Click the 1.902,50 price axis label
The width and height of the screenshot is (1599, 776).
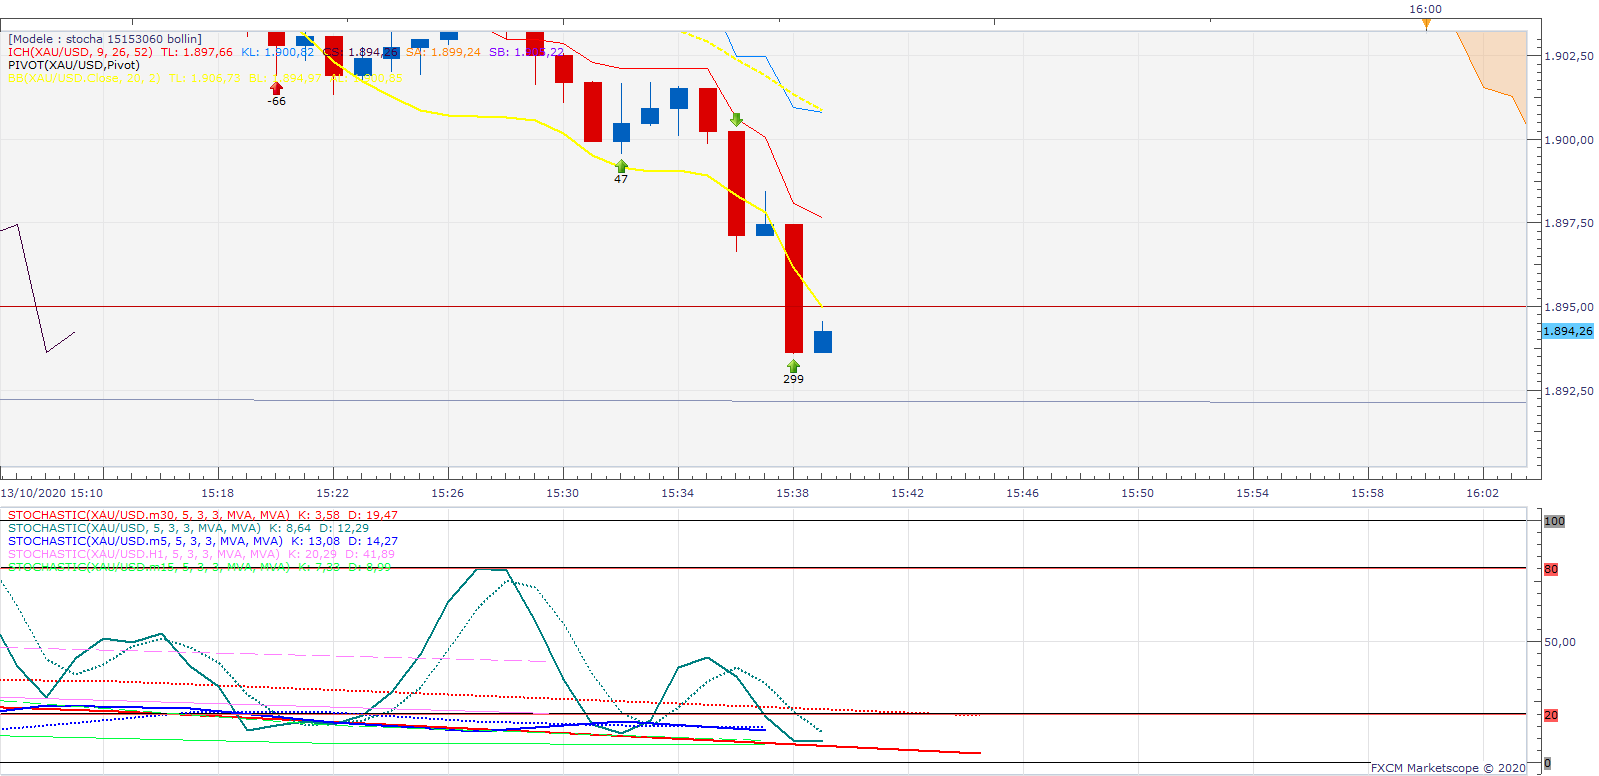1569,56
